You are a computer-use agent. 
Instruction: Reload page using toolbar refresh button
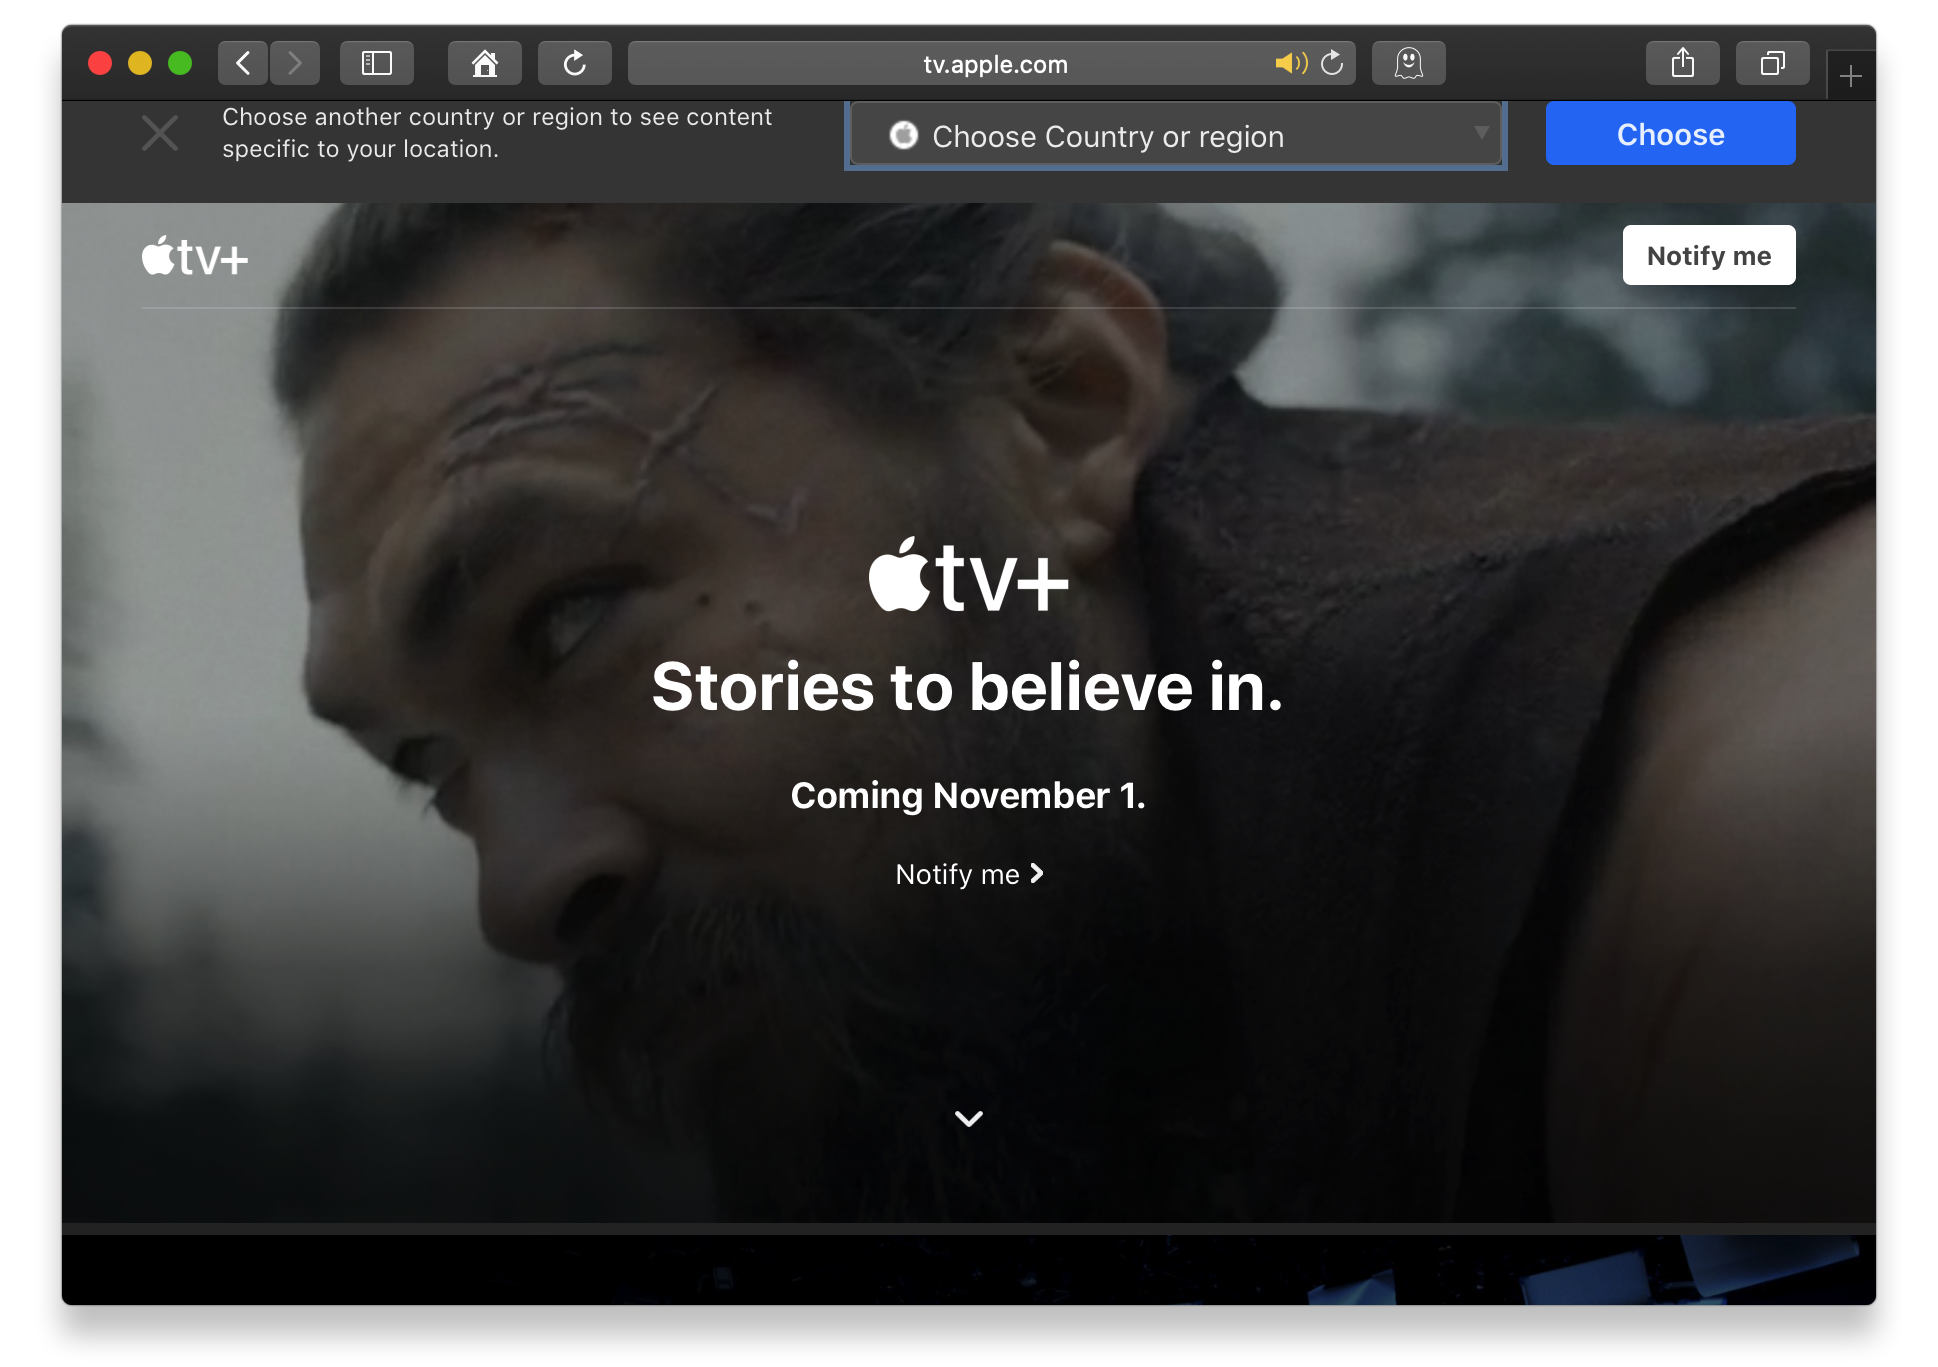[574, 64]
